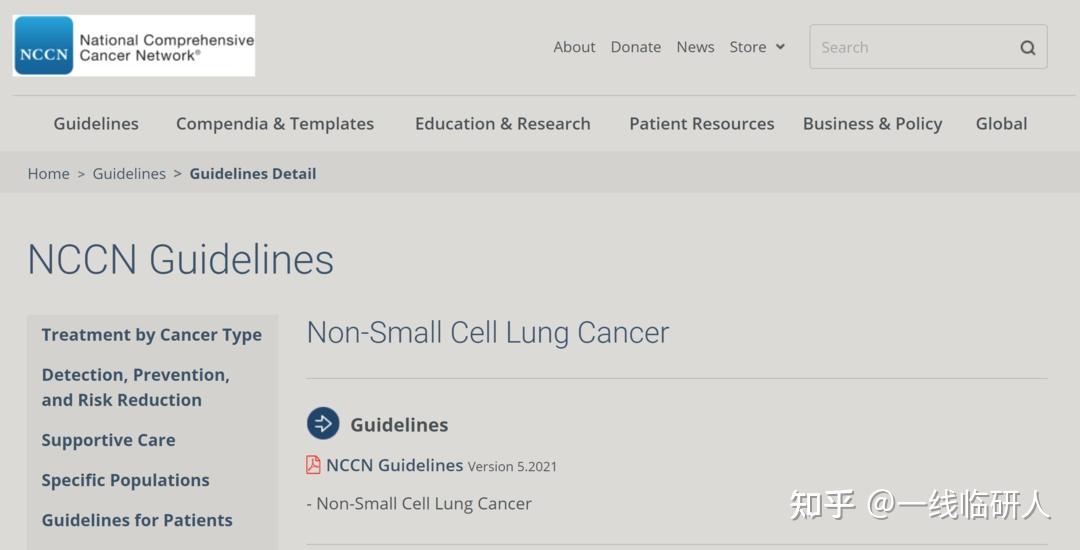The width and height of the screenshot is (1080, 550).
Task: Open Treatment by Cancer Type sidebar link
Action: pyautogui.click(x=152, y=335)
